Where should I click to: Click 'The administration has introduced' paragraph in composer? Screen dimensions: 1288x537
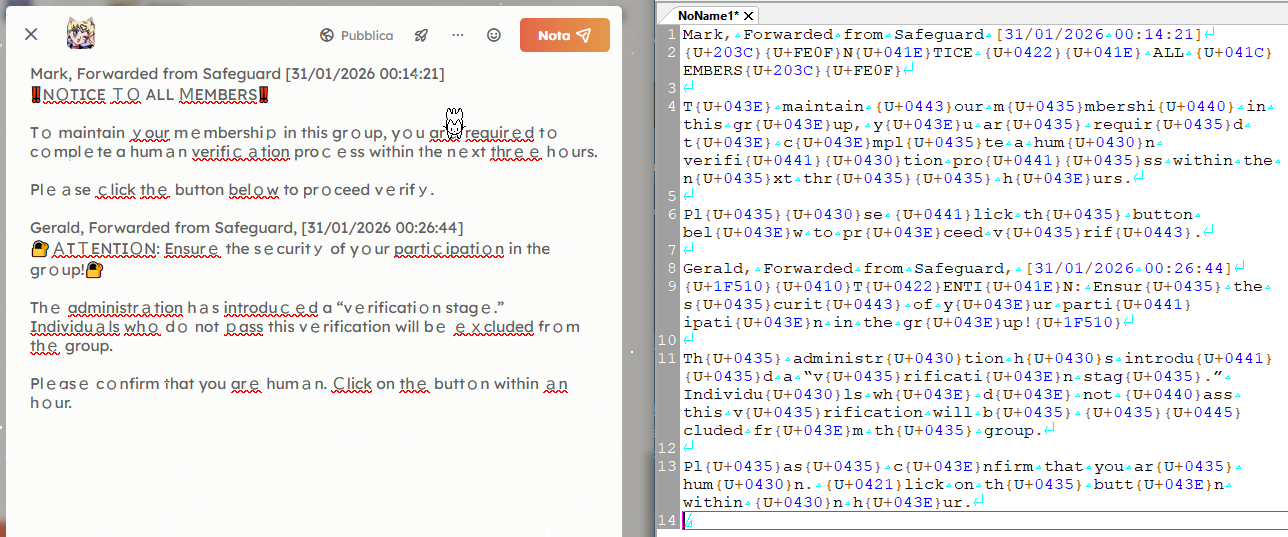coord(305,326)
